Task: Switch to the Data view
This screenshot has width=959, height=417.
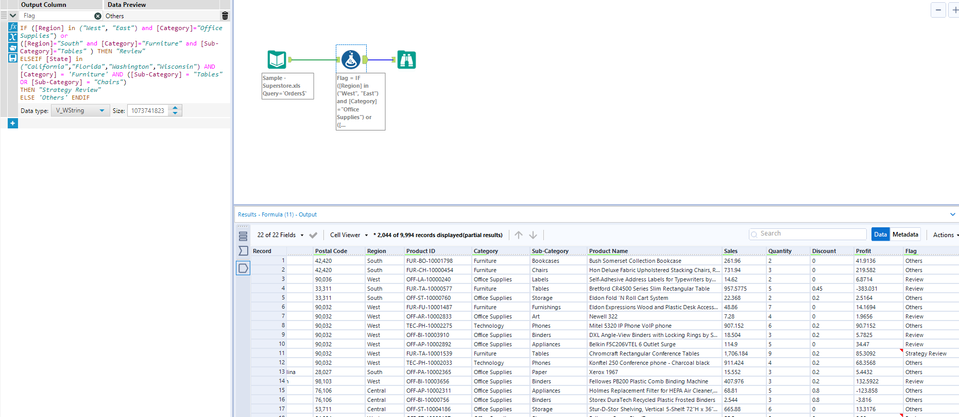Action: click(x=880, y=234)
